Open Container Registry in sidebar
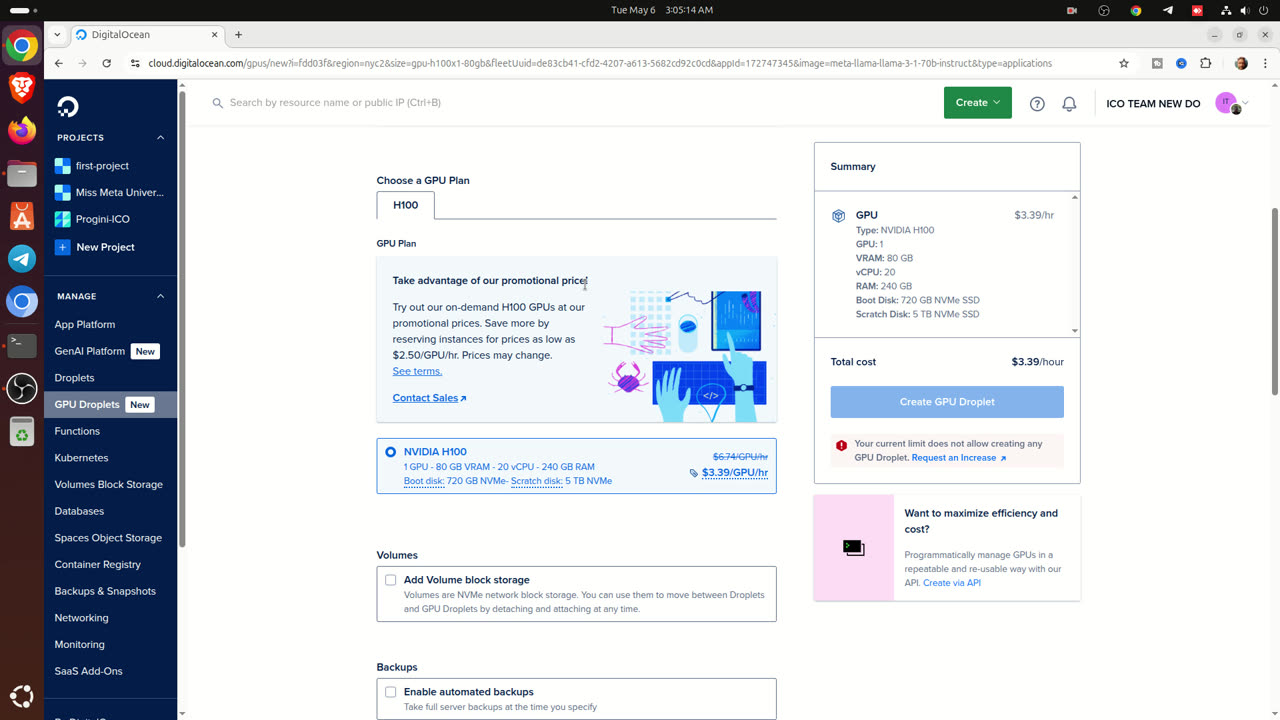The width and height of the screenshot is (1280, 720). (x=98, y=564)
